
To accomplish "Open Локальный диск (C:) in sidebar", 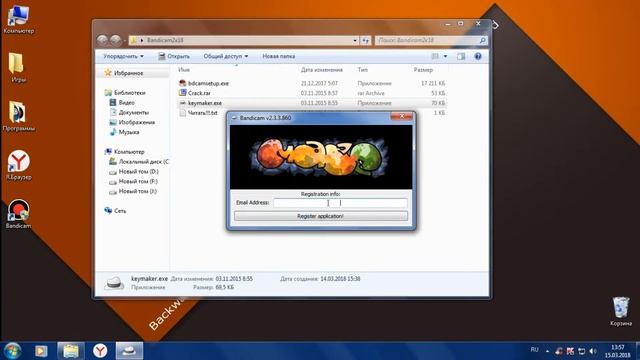I will tap(143, 162).
